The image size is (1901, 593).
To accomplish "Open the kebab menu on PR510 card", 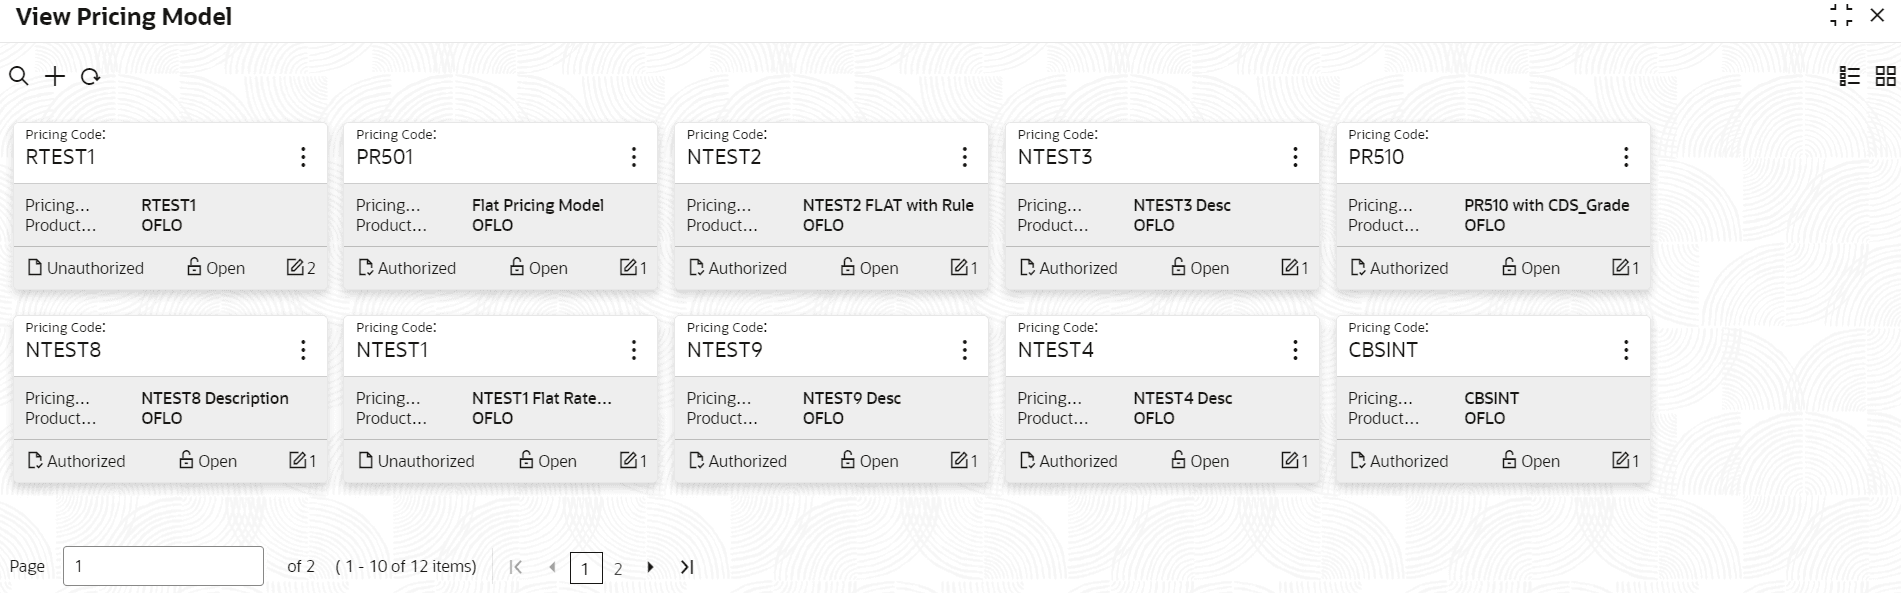I will 1626,156.
